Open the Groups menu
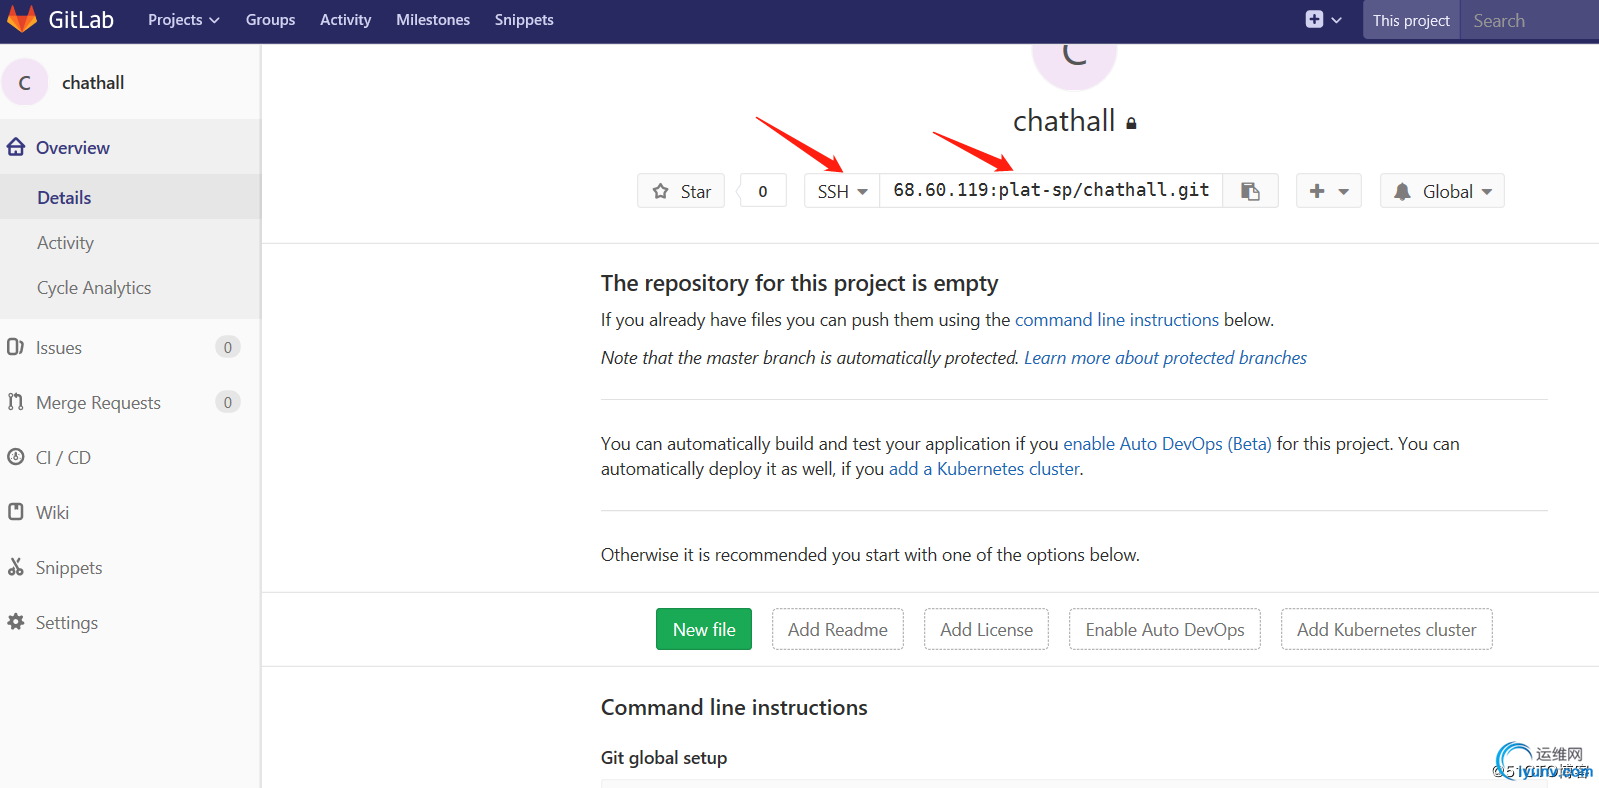Viewport: 1599px width, 788px height. pyautogui.click(x=271, y=20)
